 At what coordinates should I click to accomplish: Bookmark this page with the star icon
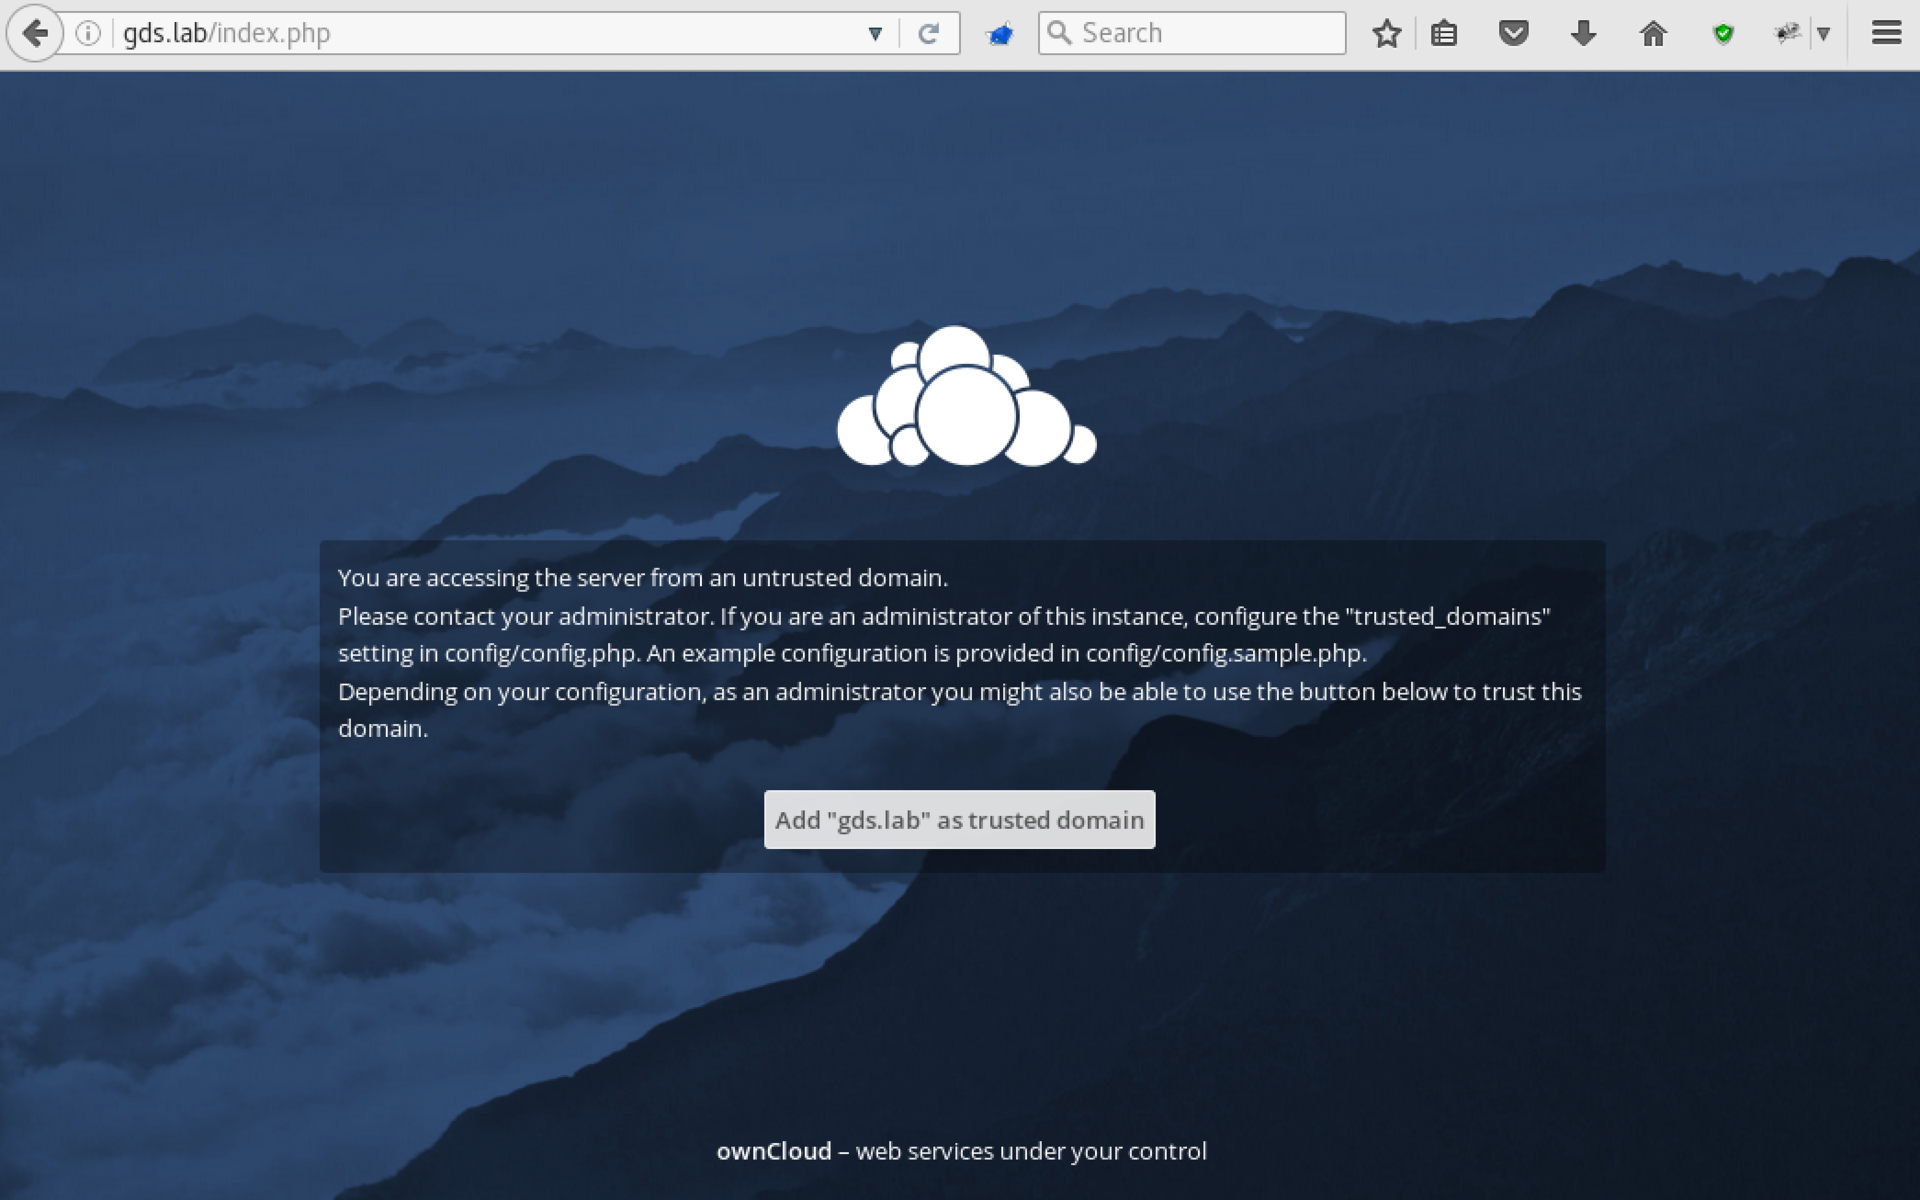click(x=1386, y=33)
